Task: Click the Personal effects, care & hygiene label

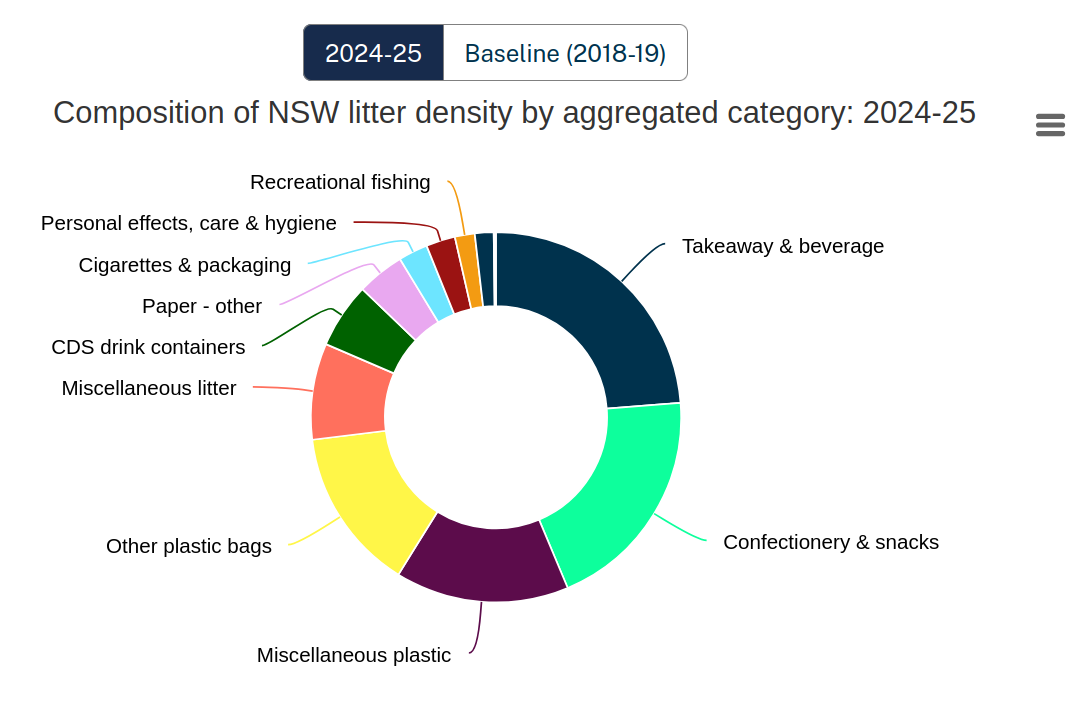Action: coord(189,223)
